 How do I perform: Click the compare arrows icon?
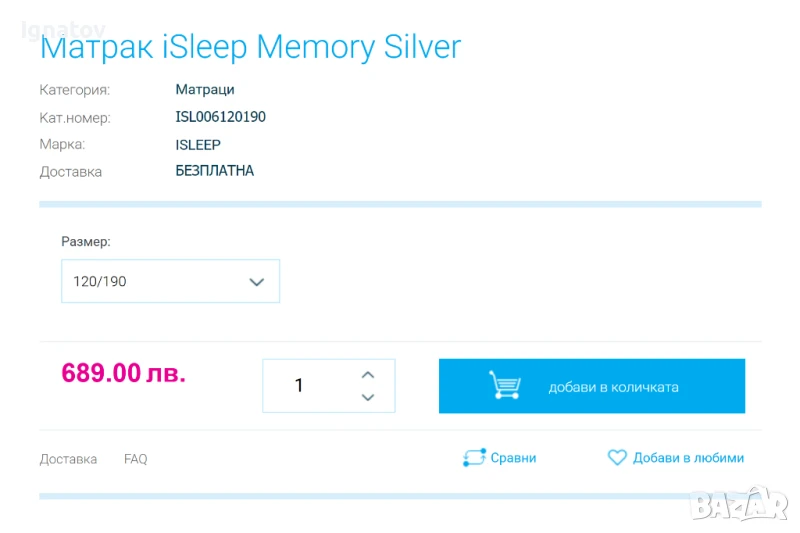pos(473,458)
